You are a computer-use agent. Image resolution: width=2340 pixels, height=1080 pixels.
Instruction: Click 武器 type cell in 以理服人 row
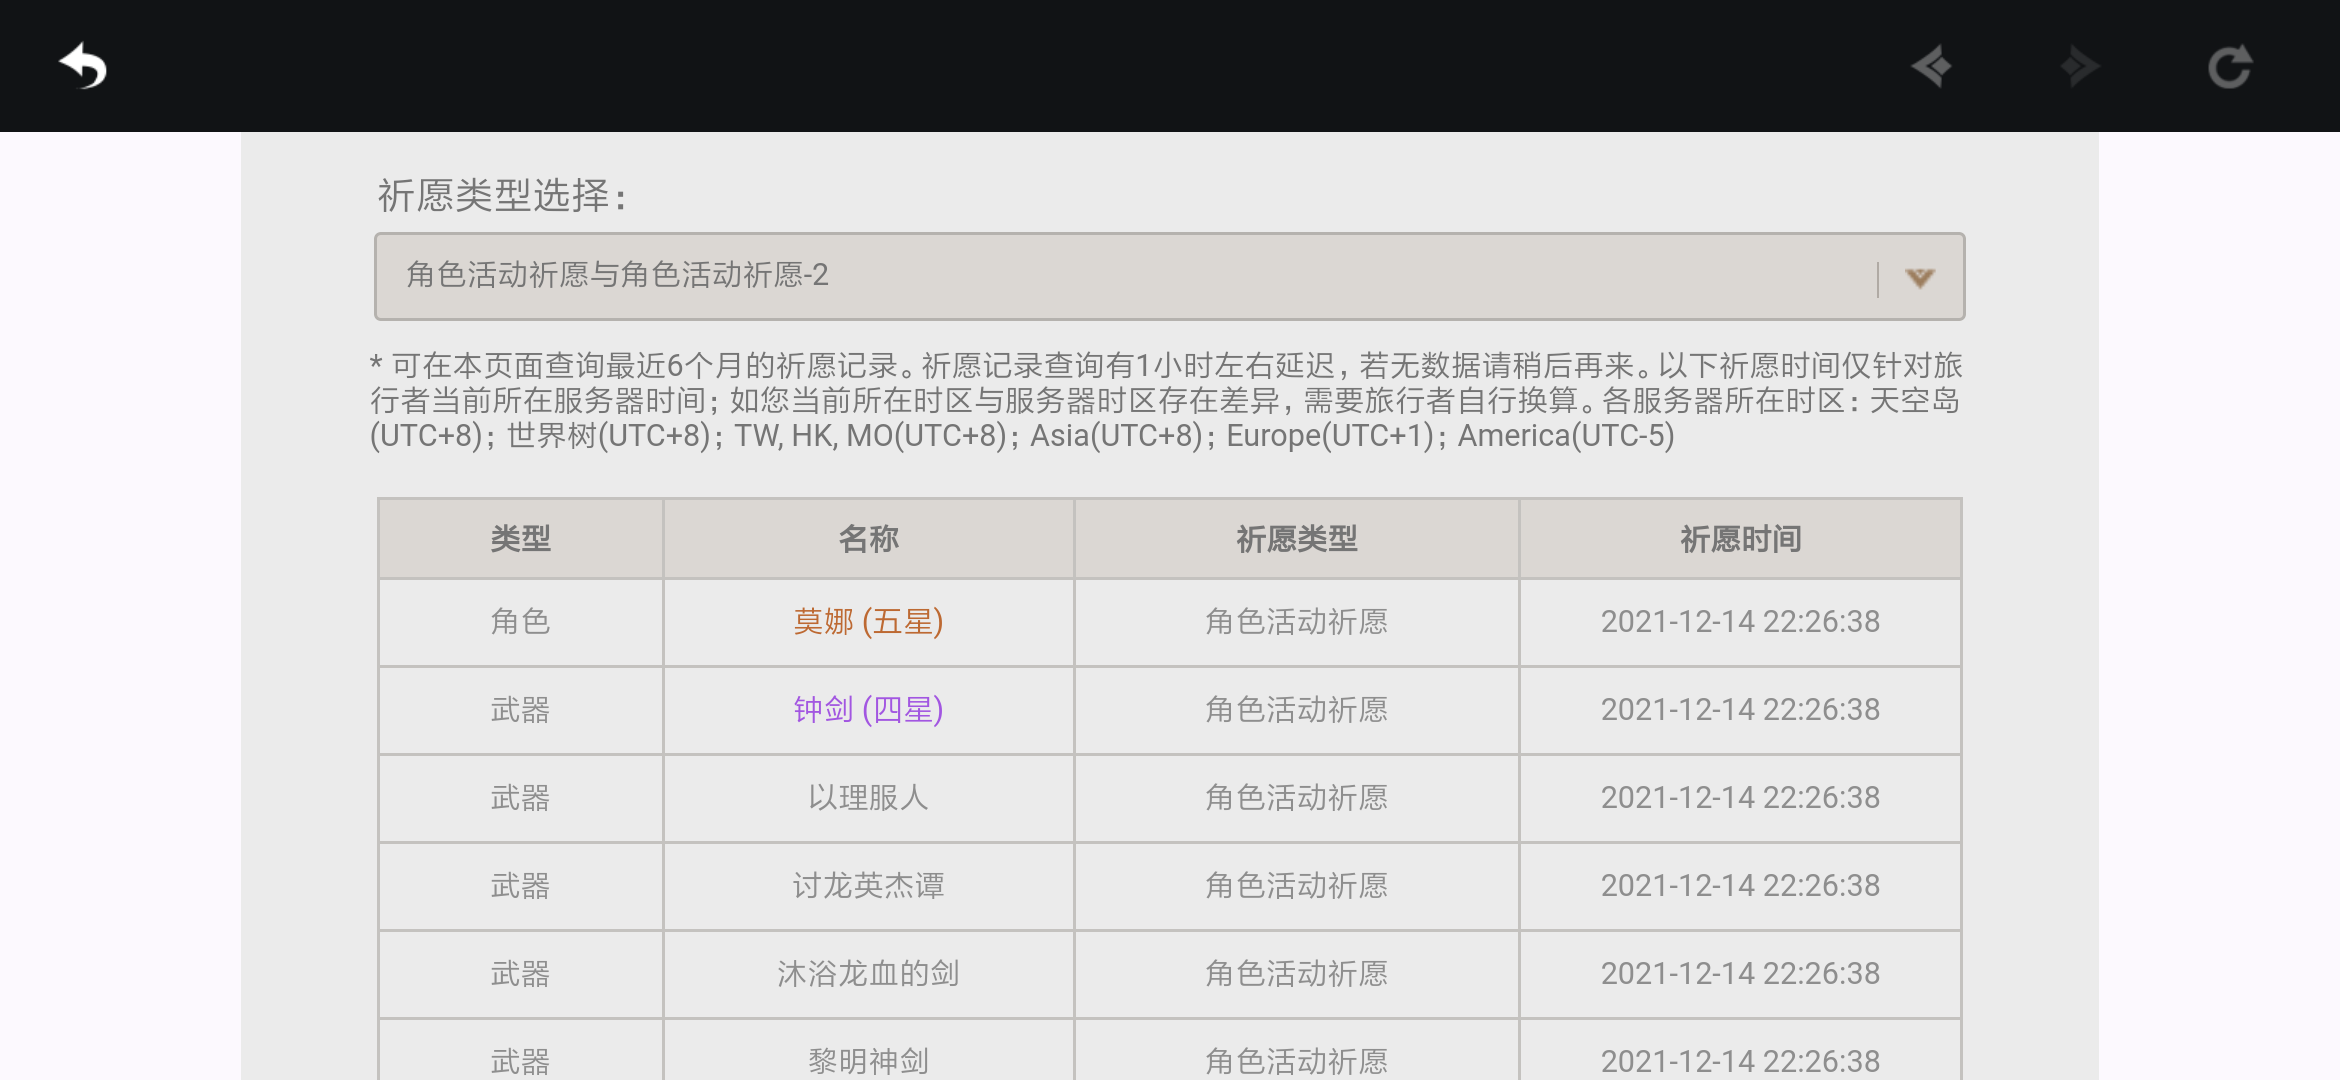tap(520, 798)
